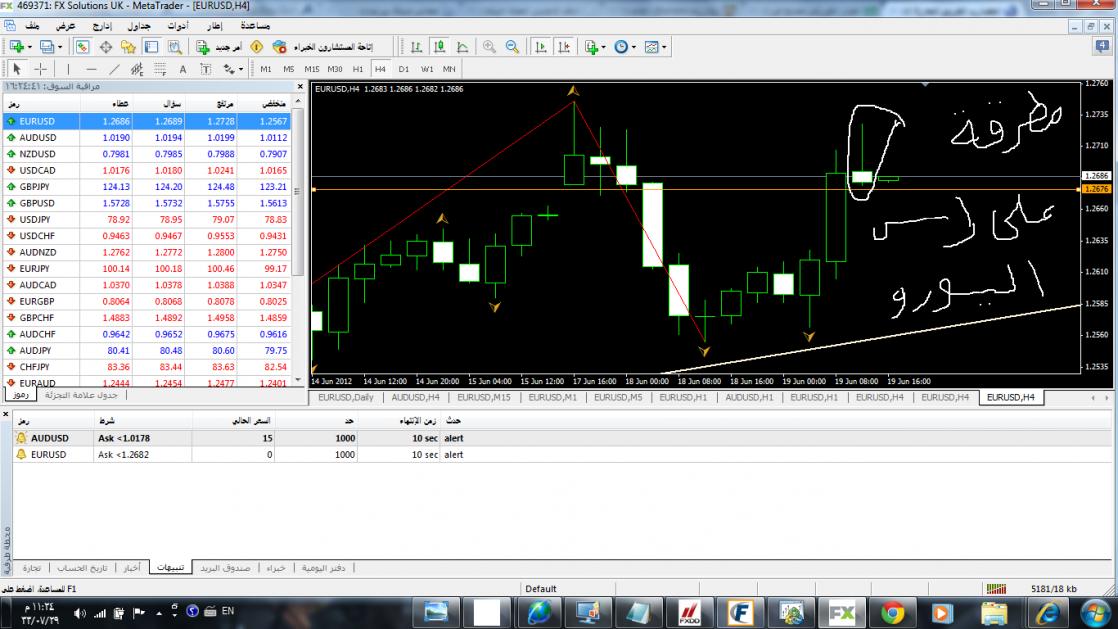Close the Market Watch panel

(x=300, y=86)
